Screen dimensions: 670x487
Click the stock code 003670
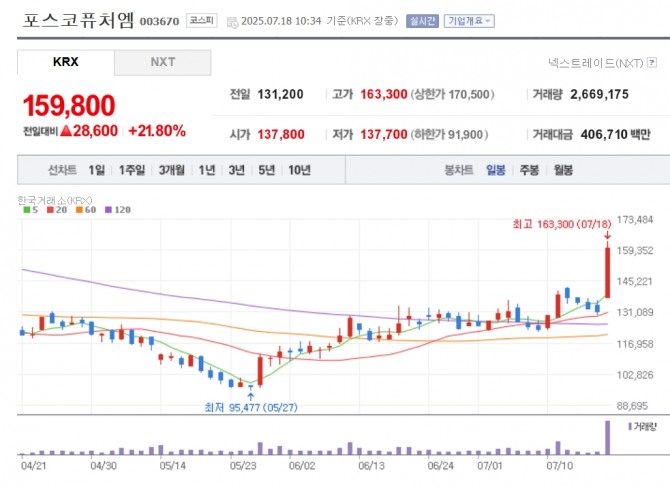coord(159,21)
